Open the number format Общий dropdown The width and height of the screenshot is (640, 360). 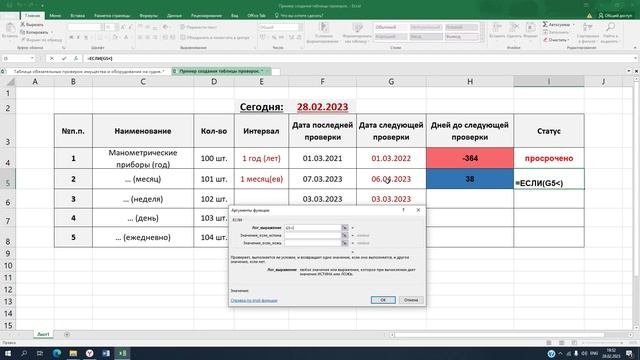pos(300,27)
